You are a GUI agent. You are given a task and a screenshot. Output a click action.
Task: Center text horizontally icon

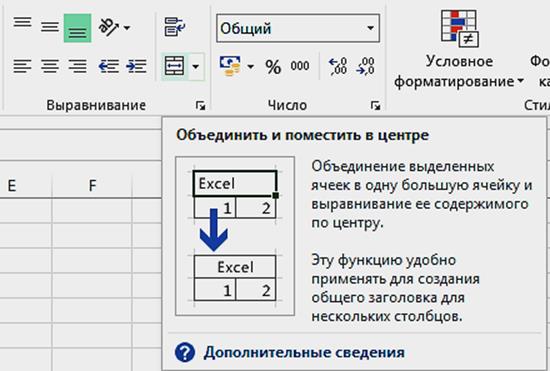[x=50, y=66]
